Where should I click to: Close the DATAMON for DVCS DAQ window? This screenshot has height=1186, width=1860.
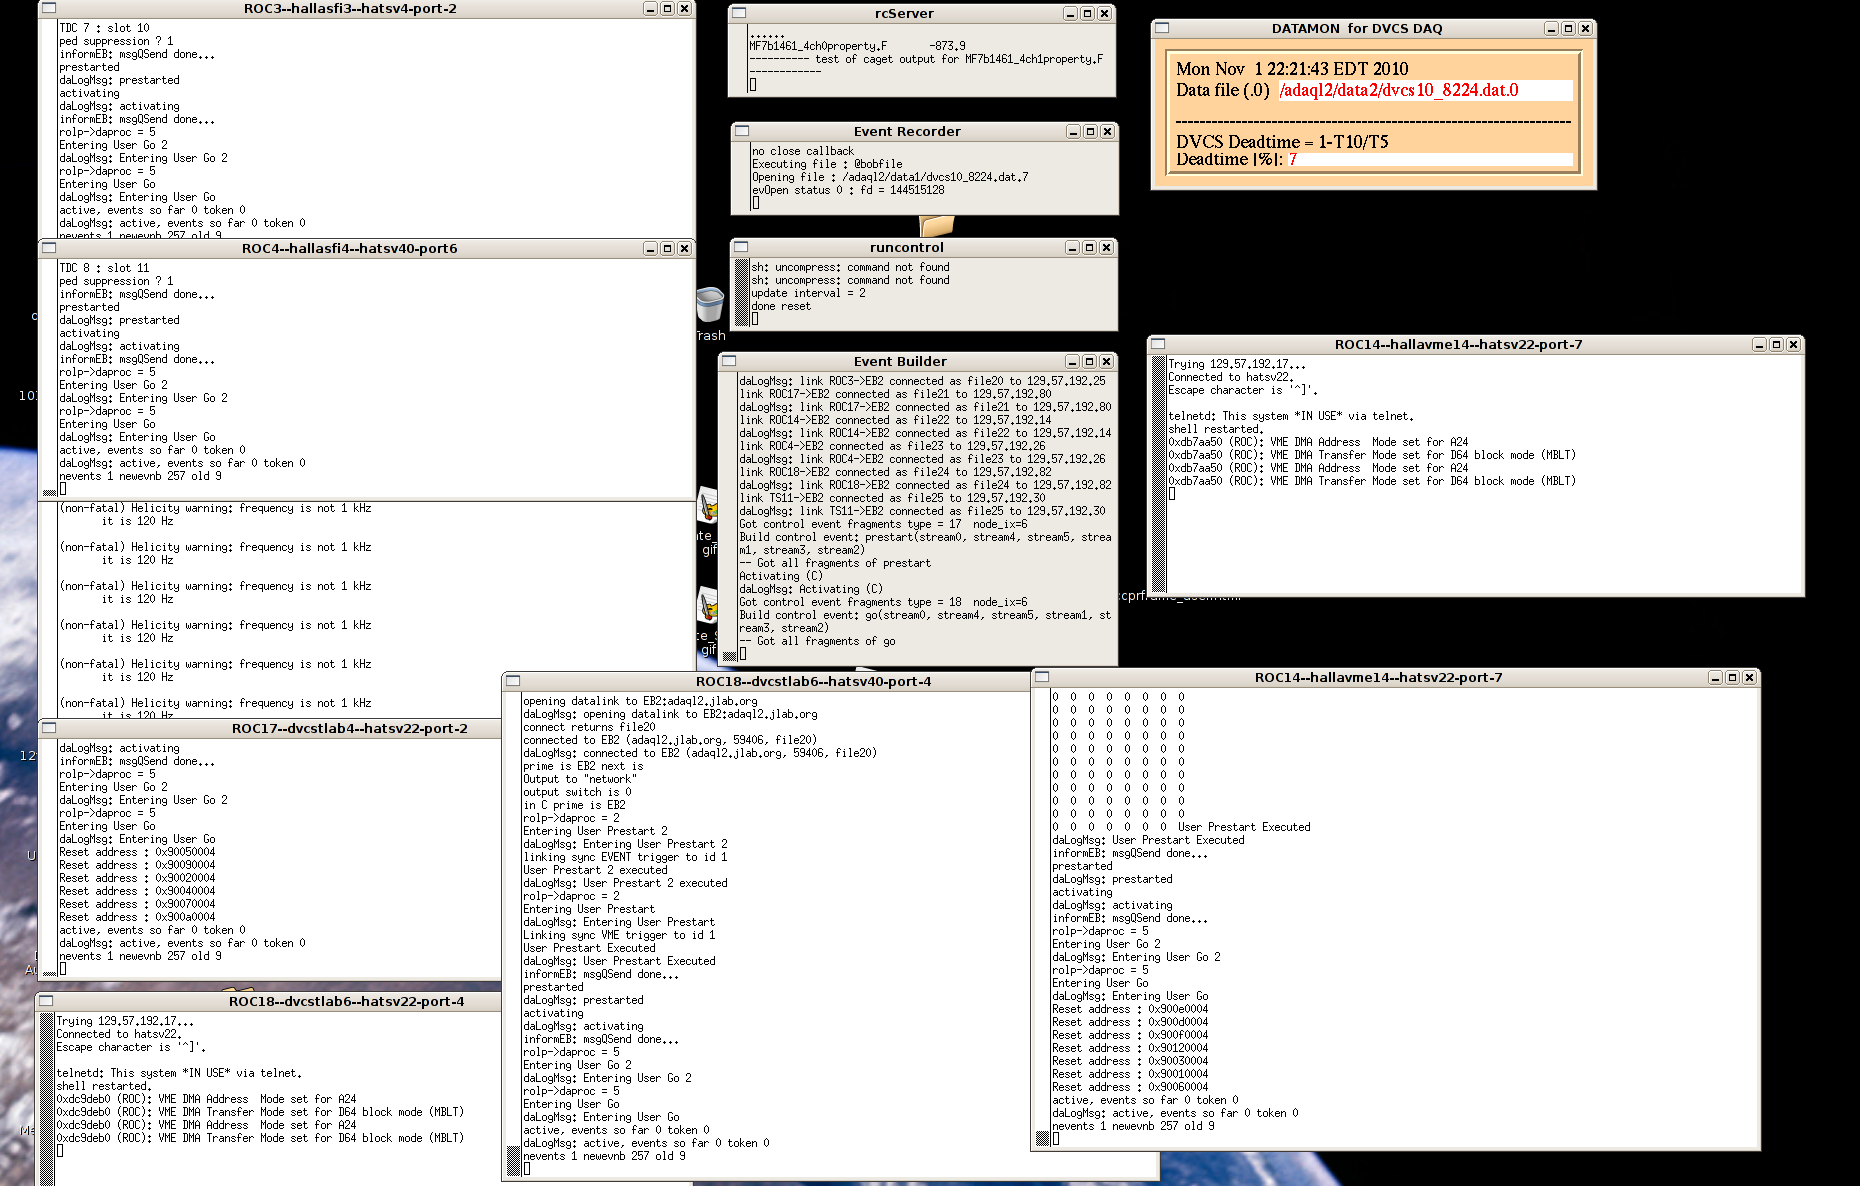click(1585, 28)
